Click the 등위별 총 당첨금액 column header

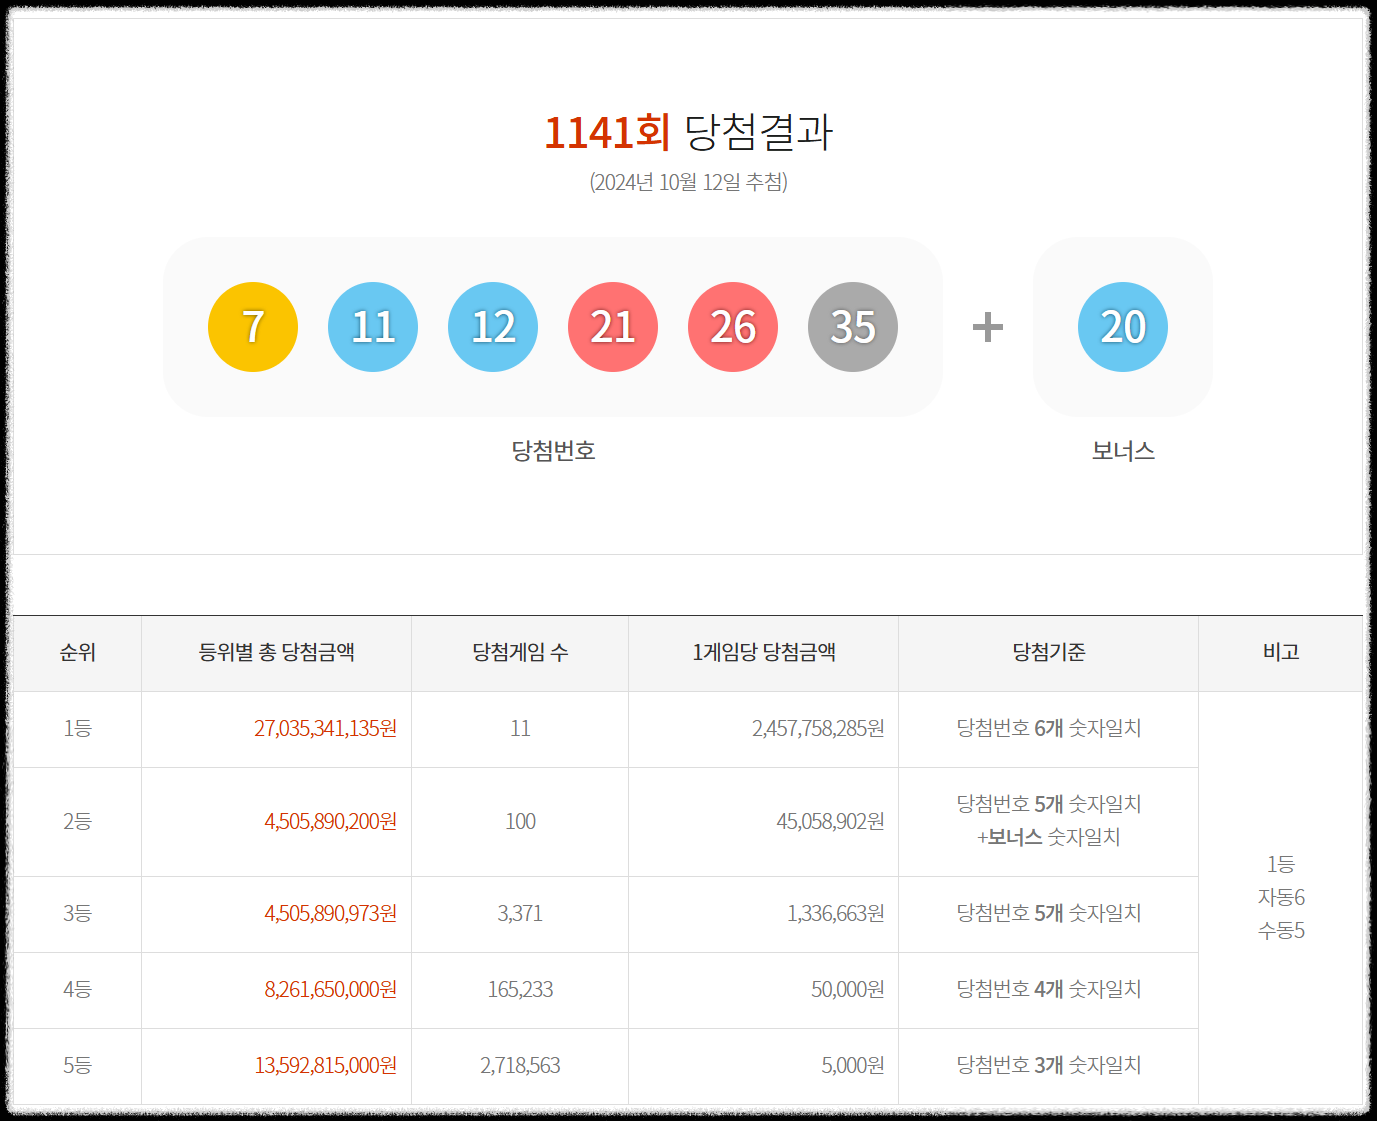[277, 653]
